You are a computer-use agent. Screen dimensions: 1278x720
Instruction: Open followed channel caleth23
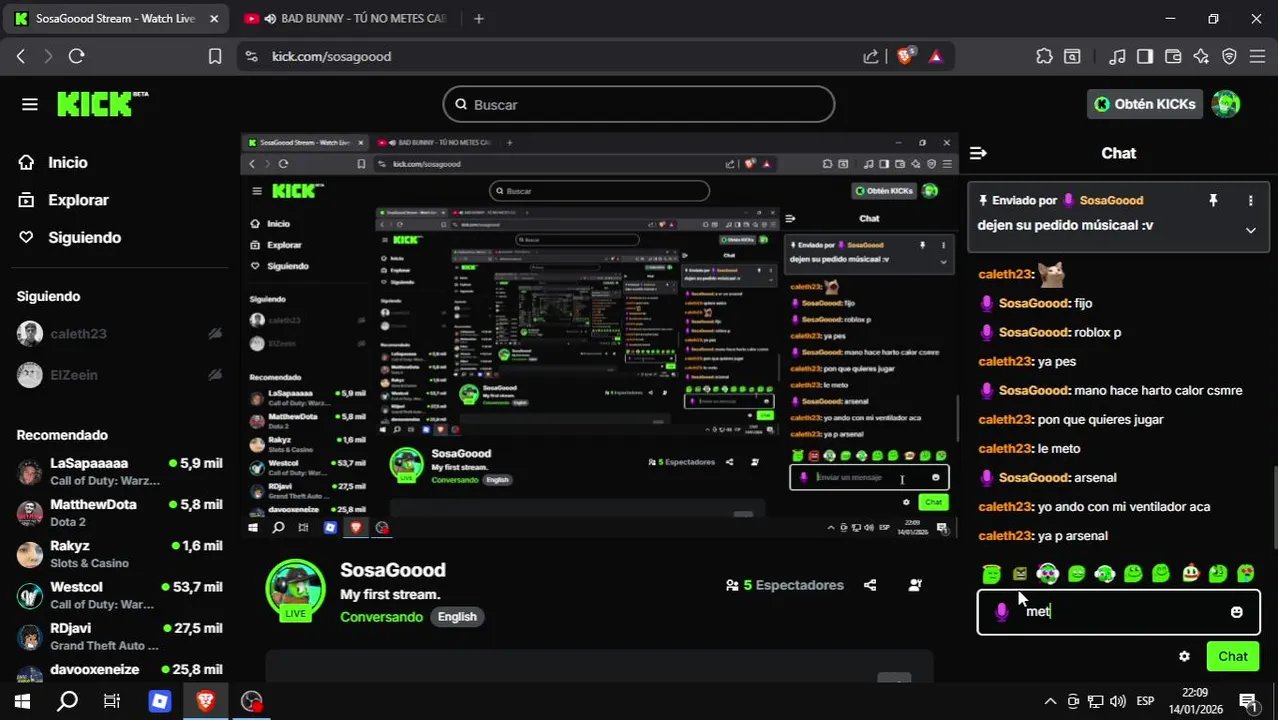click(x=120, y=334)
